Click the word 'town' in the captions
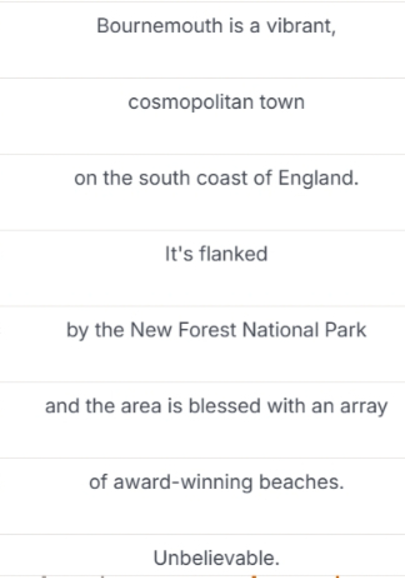The height and width of the screenshot is (578, 405). click(282, 102)
